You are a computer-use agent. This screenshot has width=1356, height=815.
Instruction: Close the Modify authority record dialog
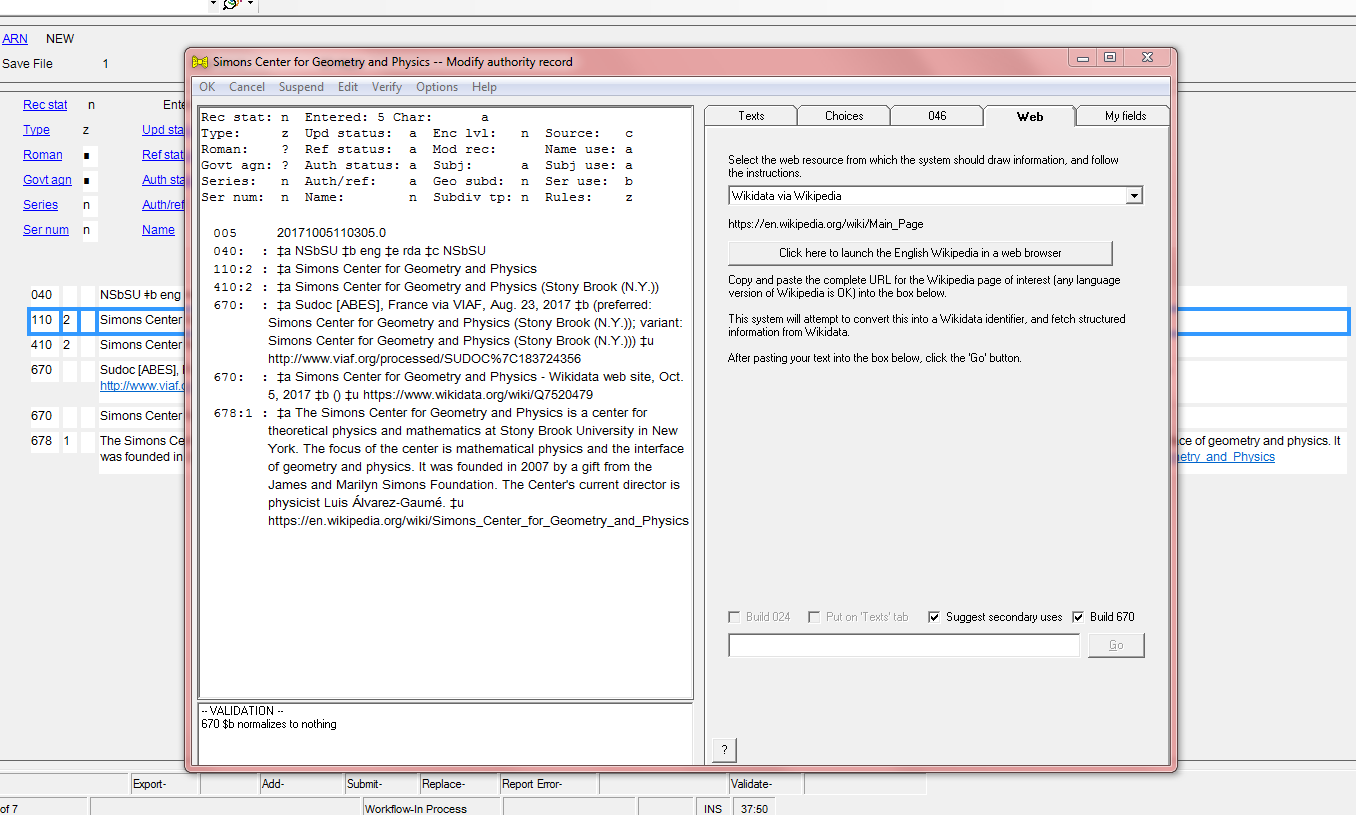pos(1147,58)
